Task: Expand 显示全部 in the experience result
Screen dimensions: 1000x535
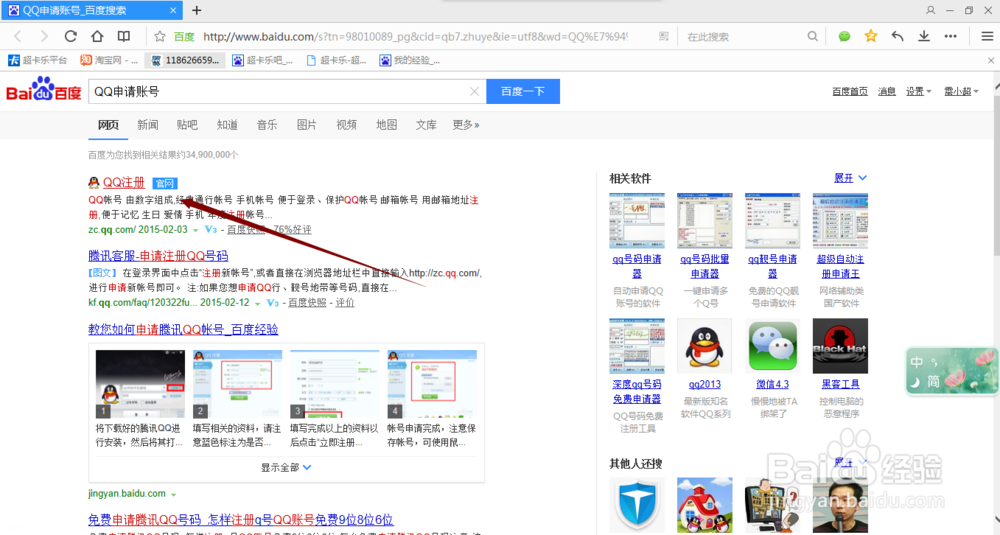Action: click(x=286, y=467)
